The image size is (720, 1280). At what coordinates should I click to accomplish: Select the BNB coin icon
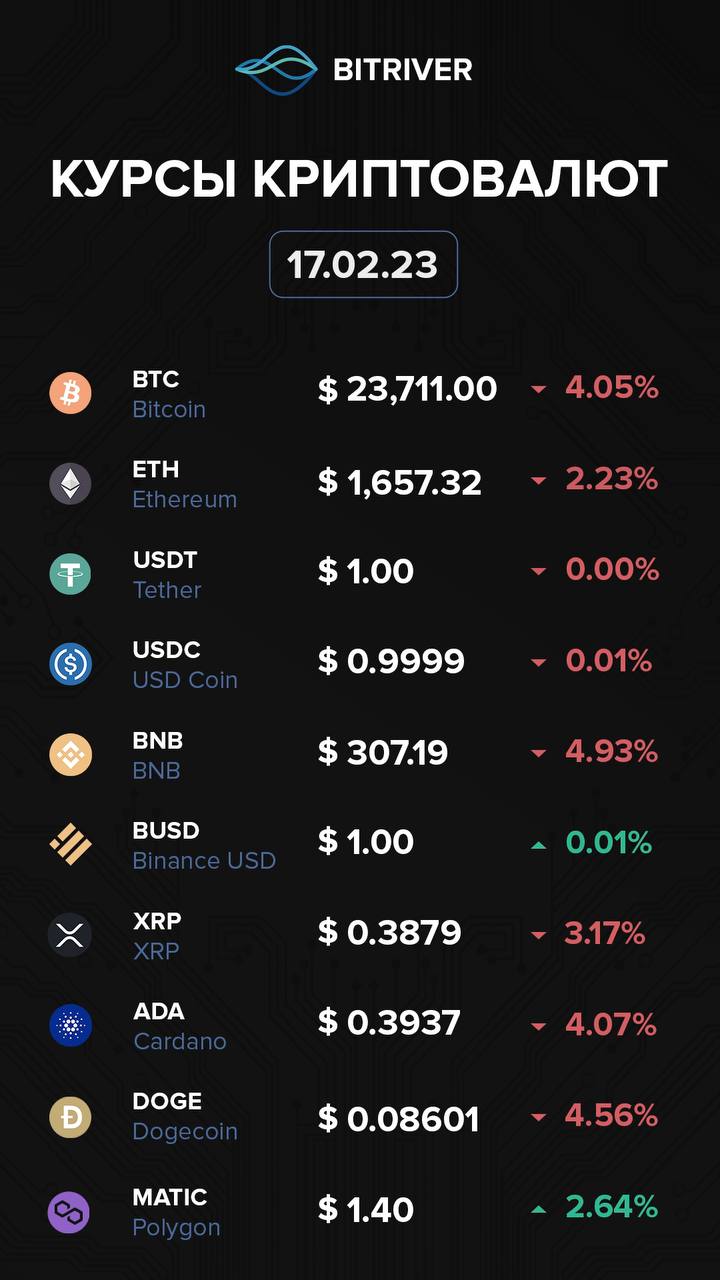(70, 755)
